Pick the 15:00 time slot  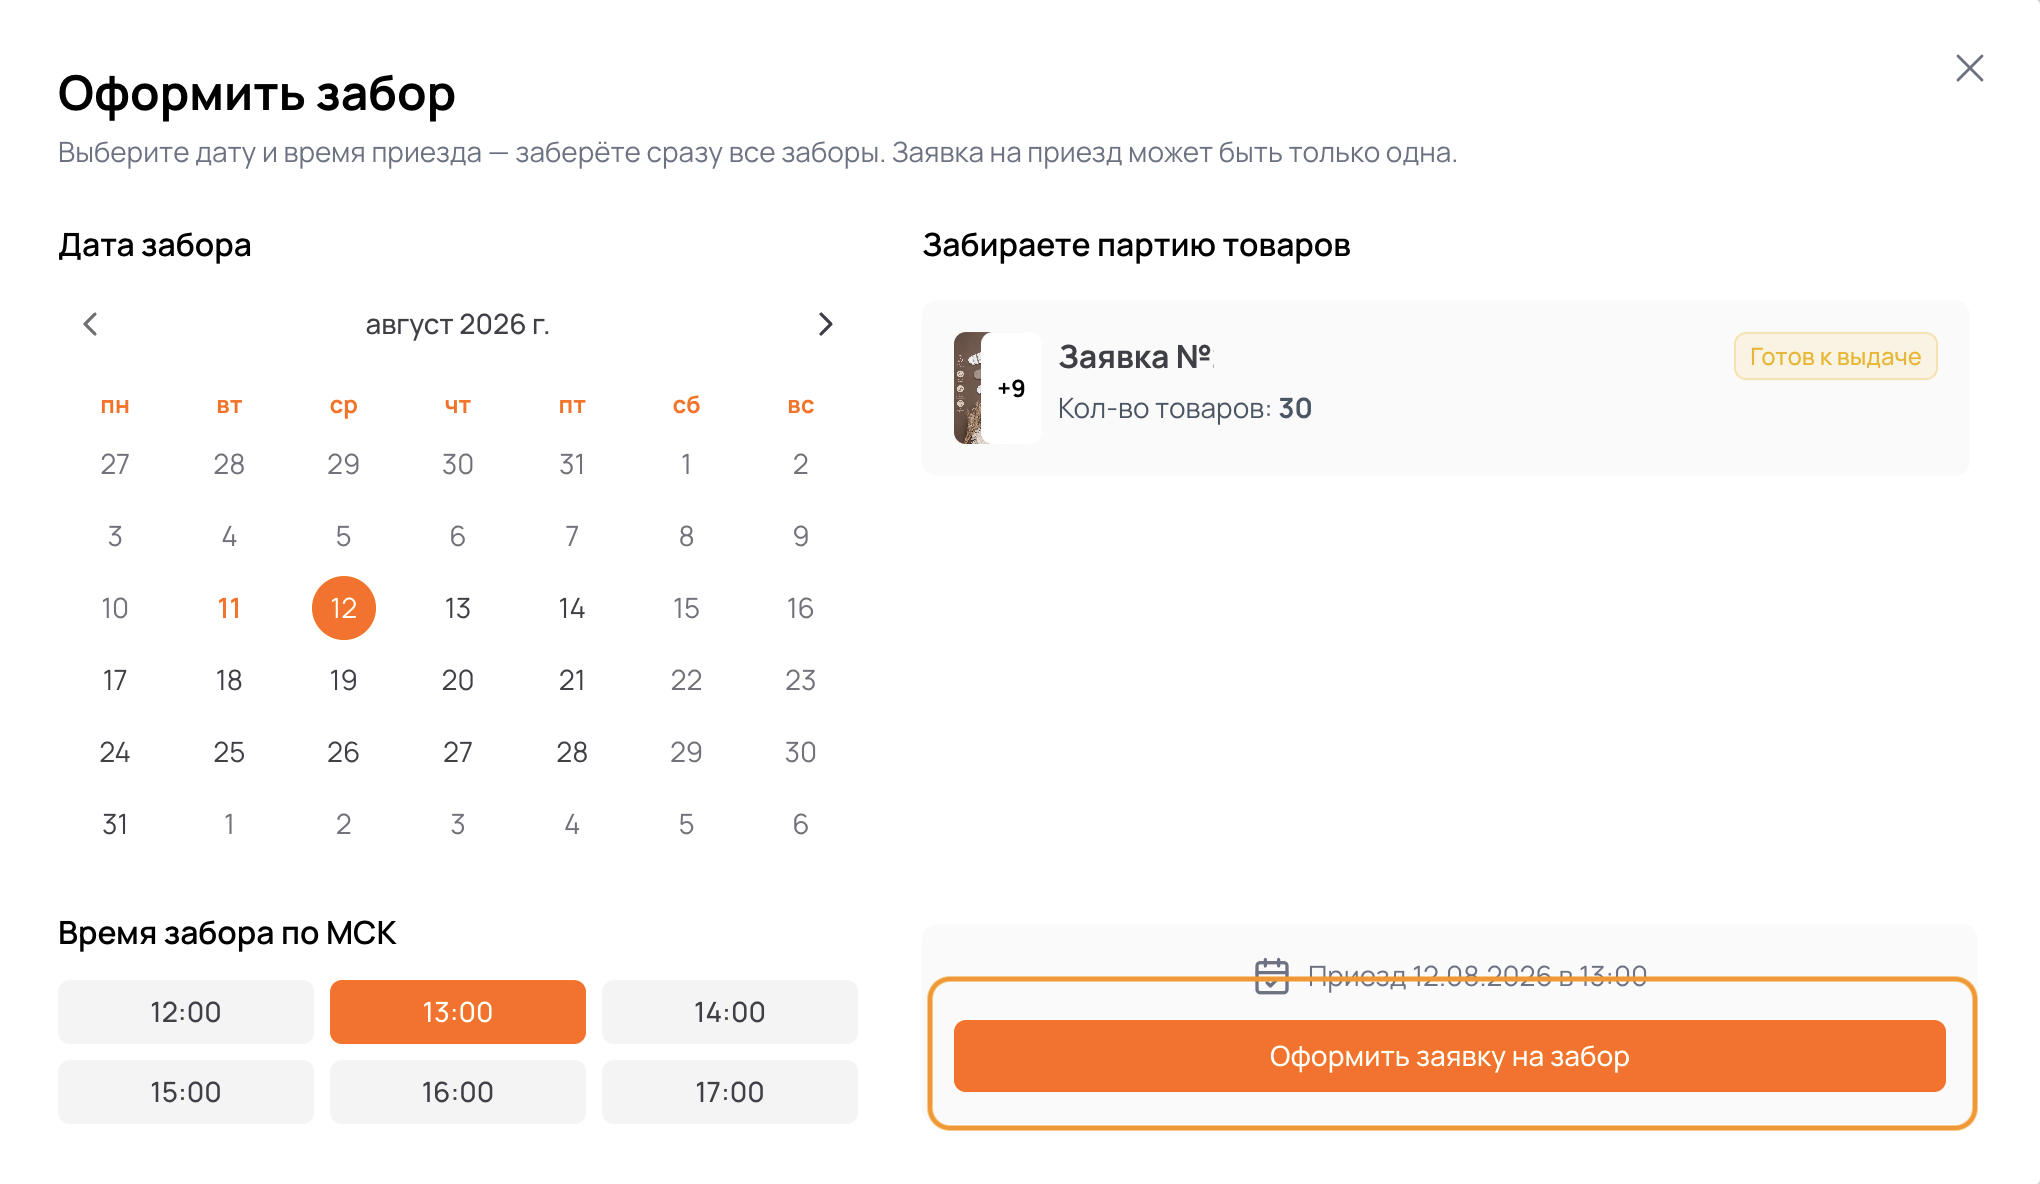[x=186, y=1092]
